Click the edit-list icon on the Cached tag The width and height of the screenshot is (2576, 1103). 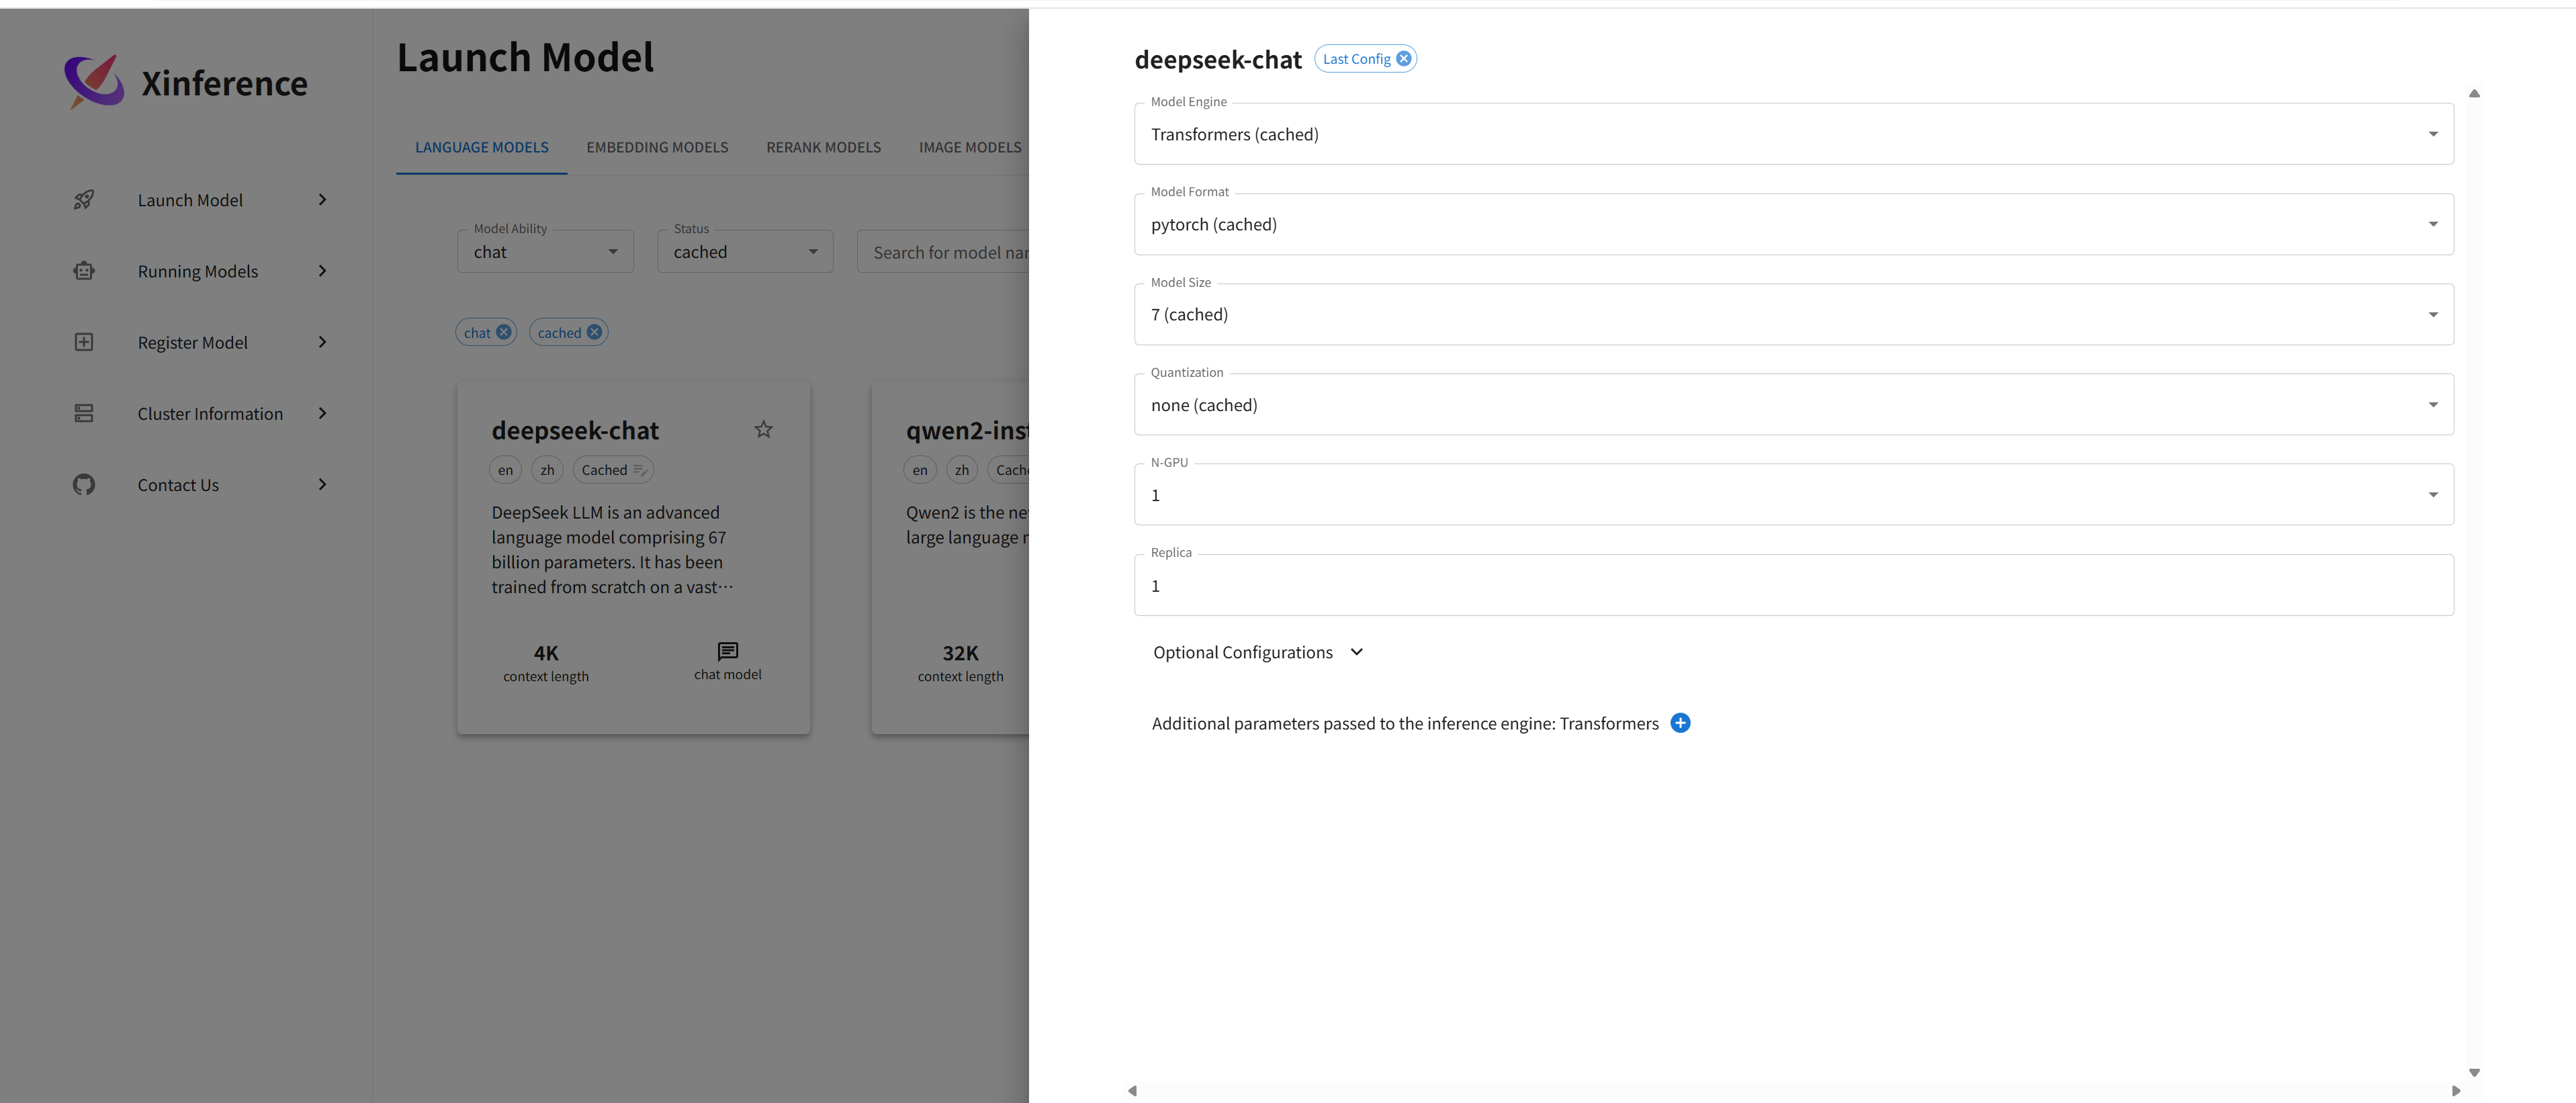[640, 470]
